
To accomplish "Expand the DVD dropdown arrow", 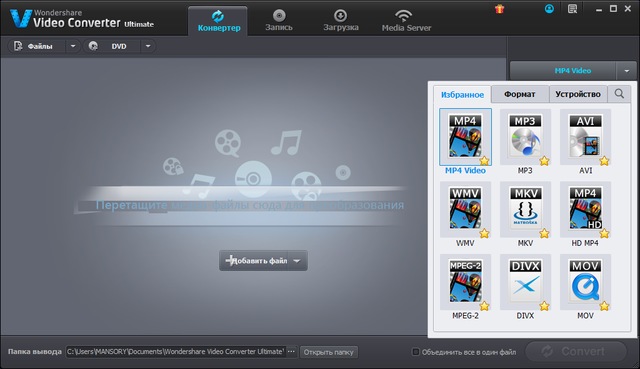I will (x=148, y=46).
